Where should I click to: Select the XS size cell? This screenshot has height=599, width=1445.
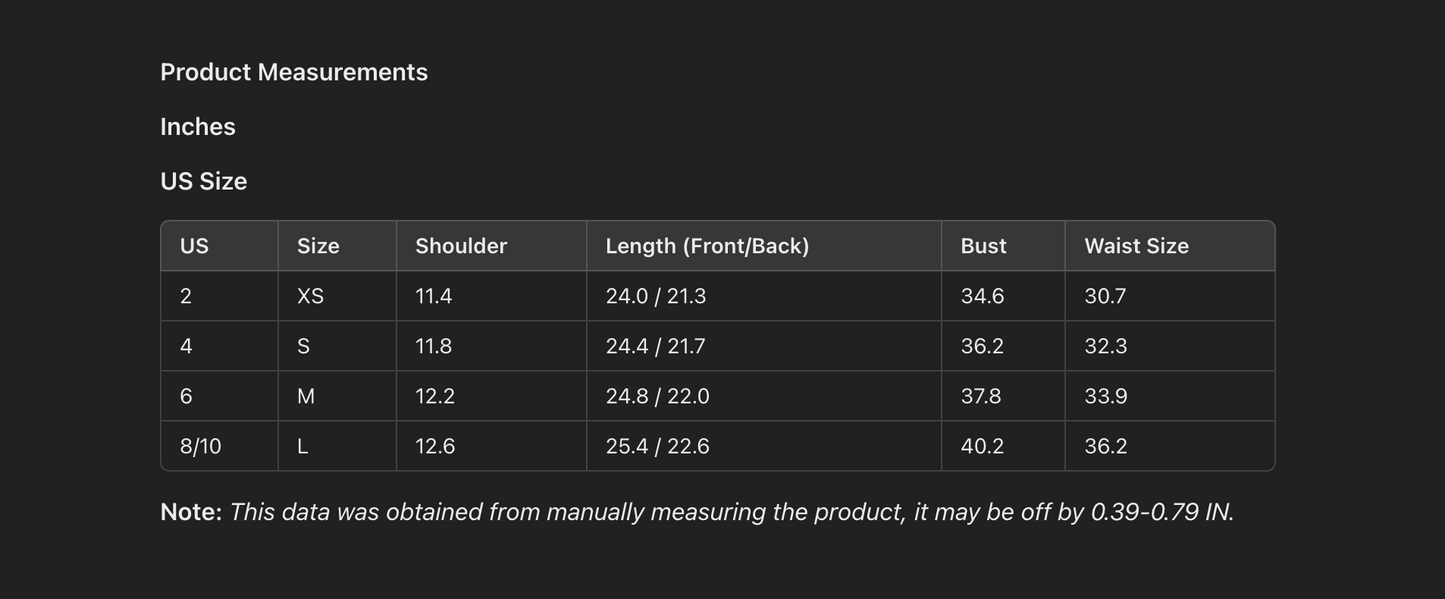(310, 296)
